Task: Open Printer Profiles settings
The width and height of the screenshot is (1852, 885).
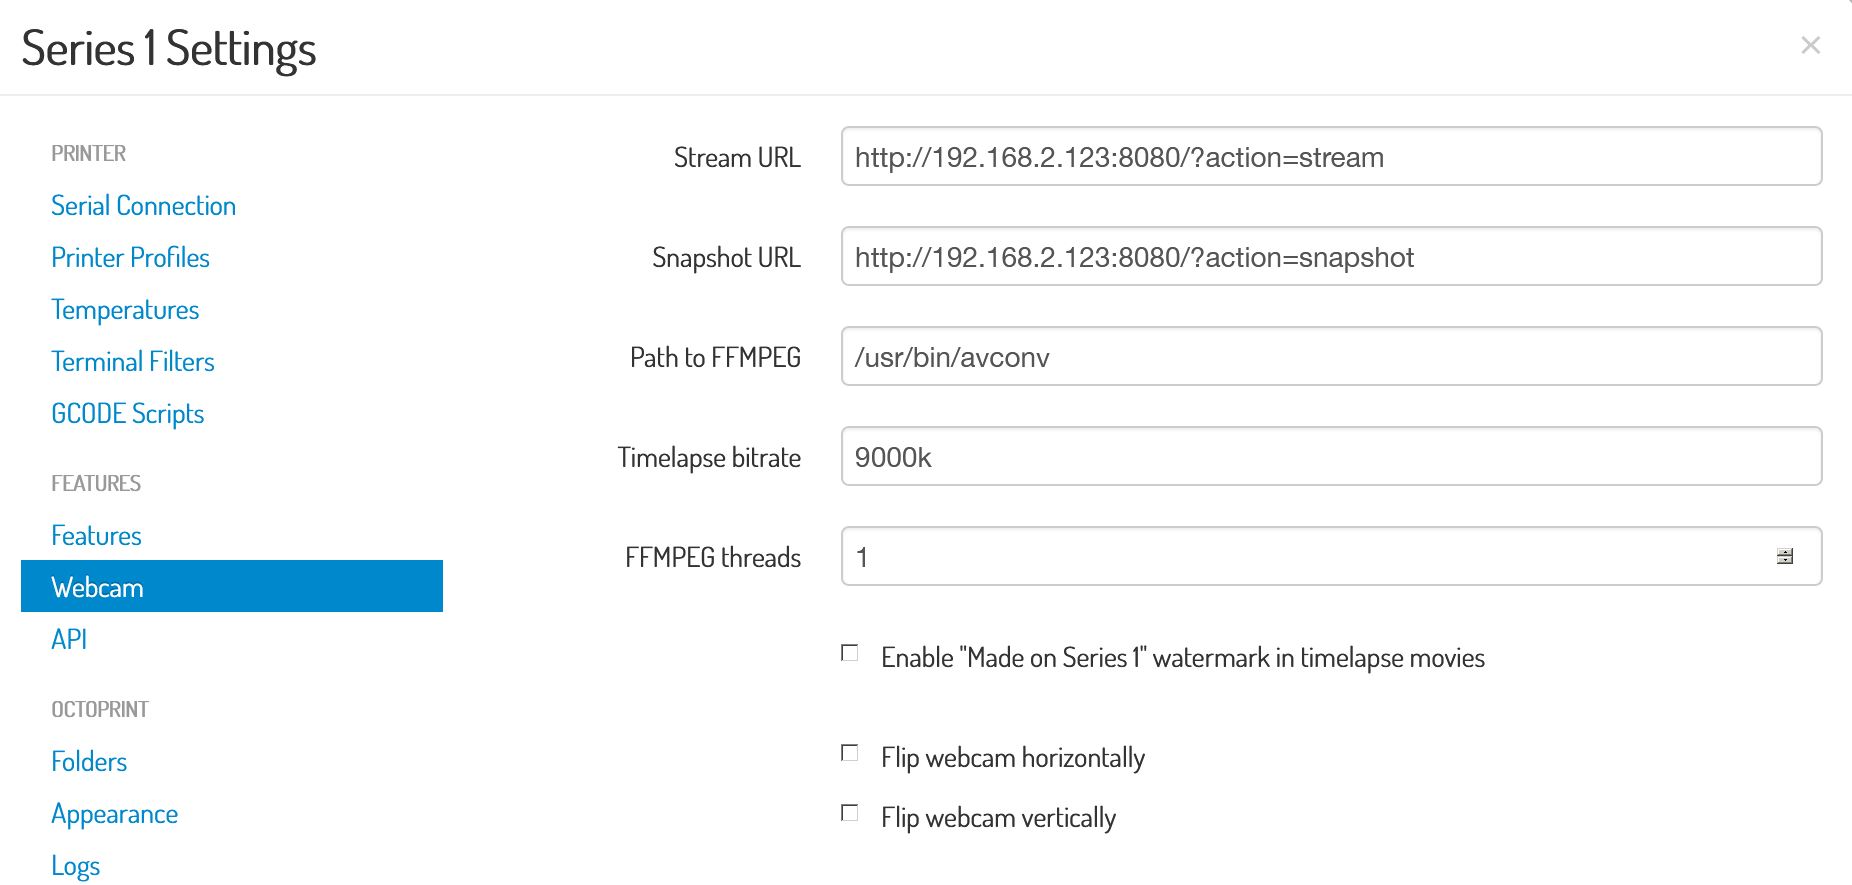Action: coord(130,258)
